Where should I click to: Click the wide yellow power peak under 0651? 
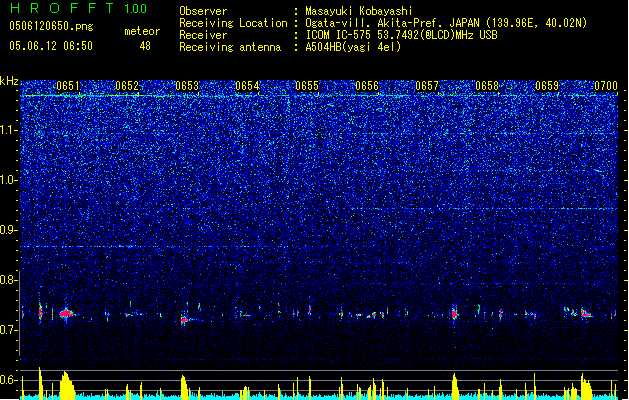click(x=67, y=386)
